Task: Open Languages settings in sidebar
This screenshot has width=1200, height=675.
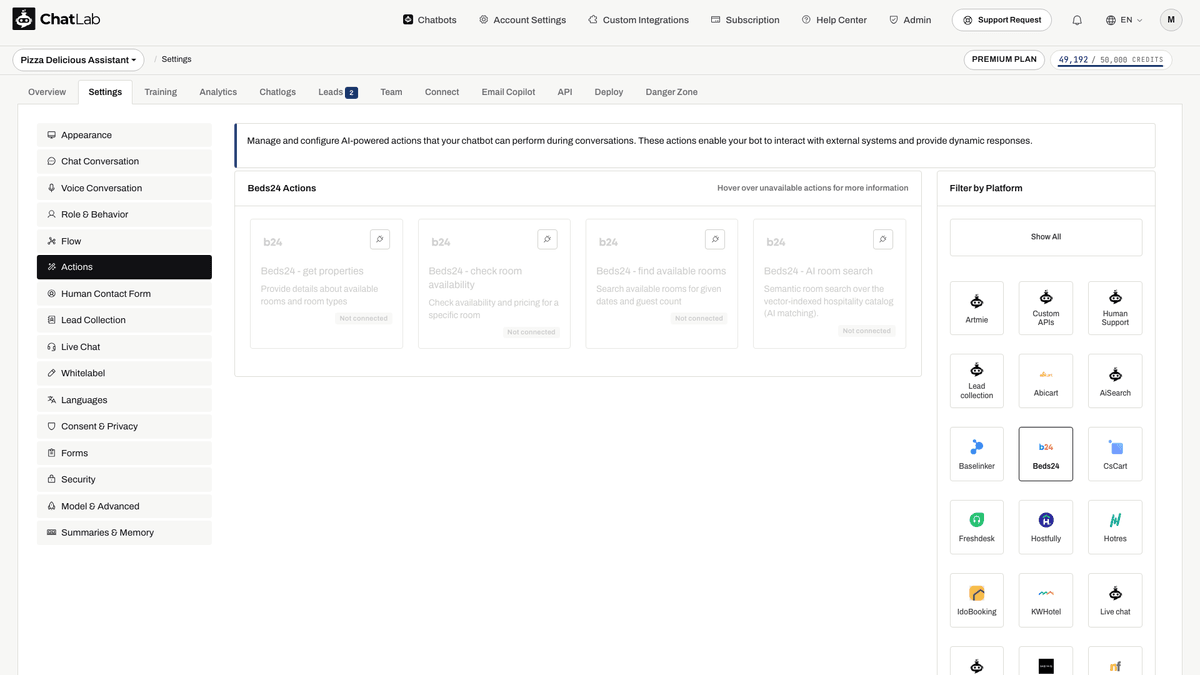Action: 124,400
